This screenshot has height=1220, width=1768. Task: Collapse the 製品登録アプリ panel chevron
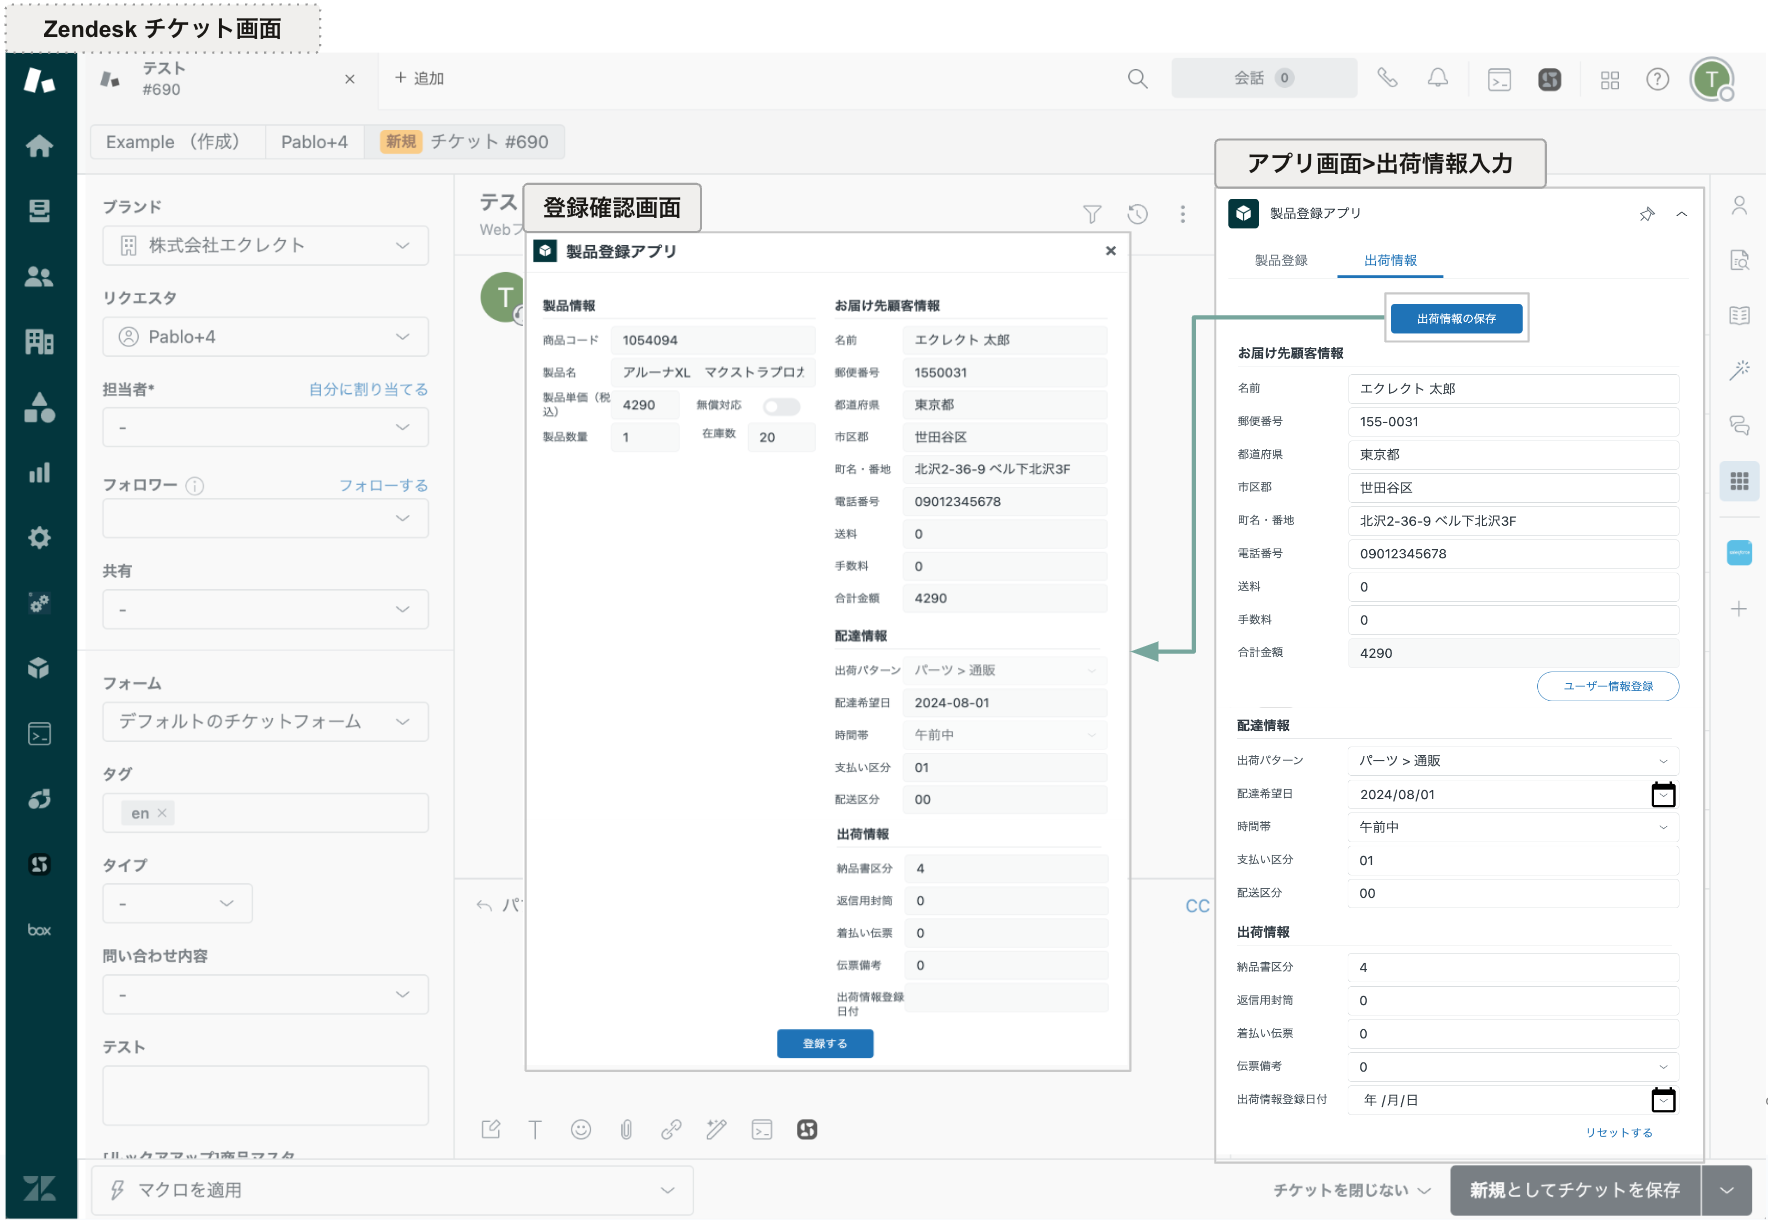click(1682, 214)
